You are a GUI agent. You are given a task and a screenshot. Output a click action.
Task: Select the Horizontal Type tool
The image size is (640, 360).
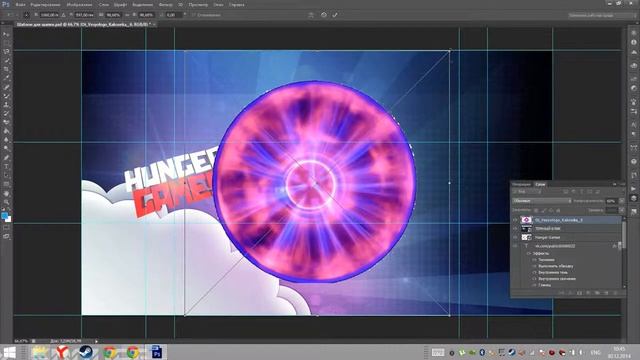(x=6, y=167)
